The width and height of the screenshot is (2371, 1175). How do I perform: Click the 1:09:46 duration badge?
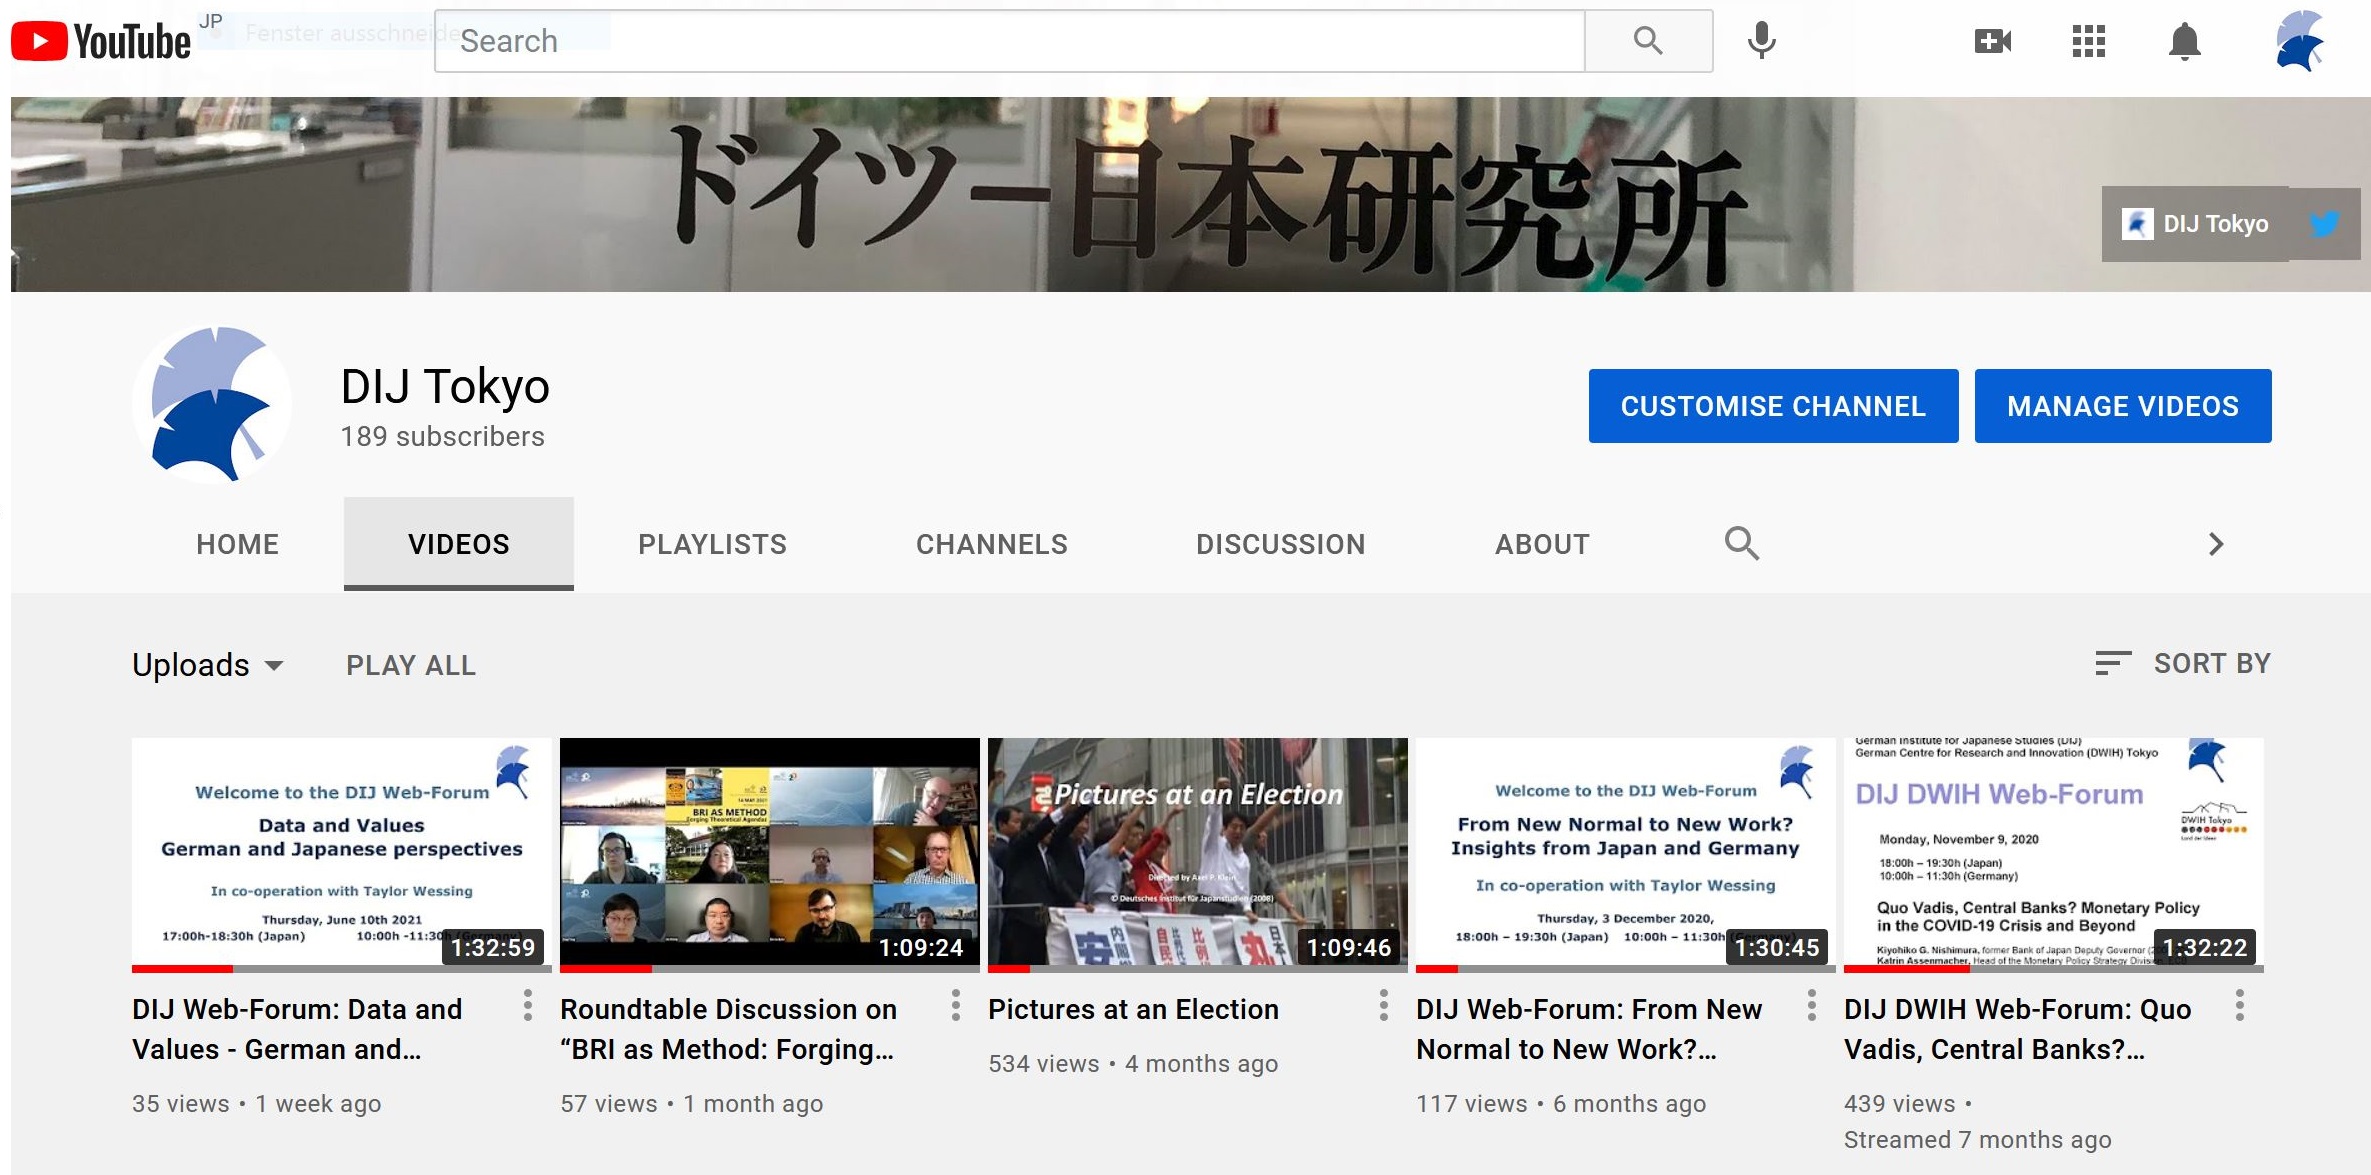(1349, 947)
